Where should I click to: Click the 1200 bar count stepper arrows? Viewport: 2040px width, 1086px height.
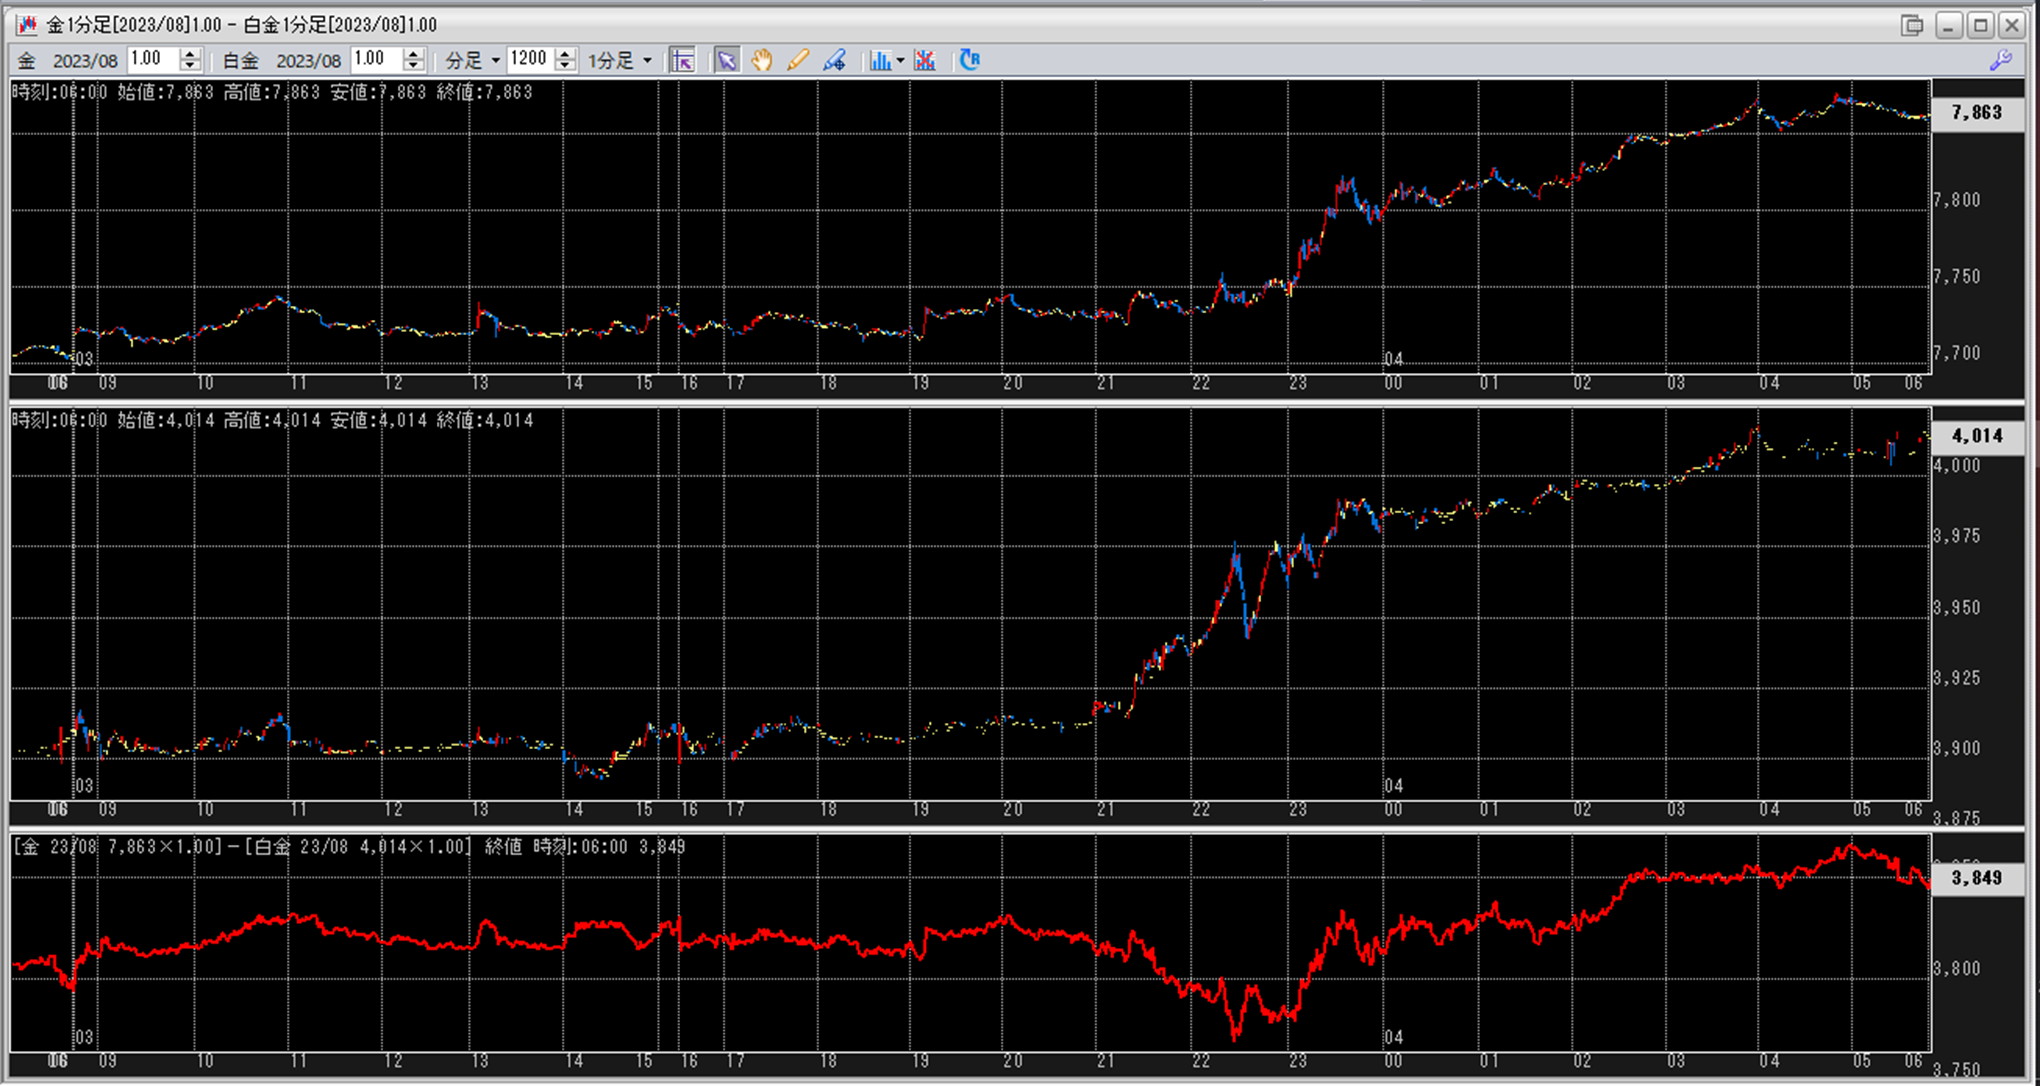565,60
